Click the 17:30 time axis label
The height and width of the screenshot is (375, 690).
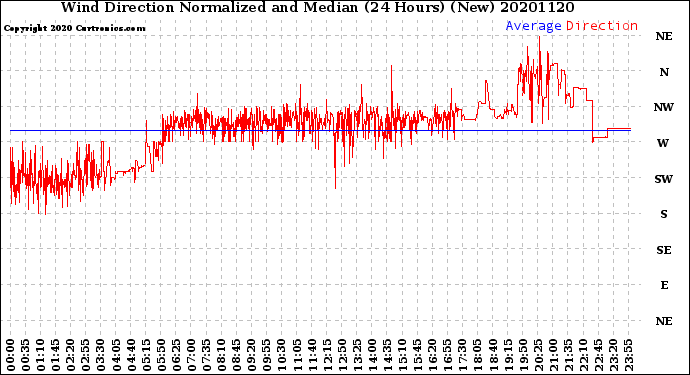pos(462,355)
